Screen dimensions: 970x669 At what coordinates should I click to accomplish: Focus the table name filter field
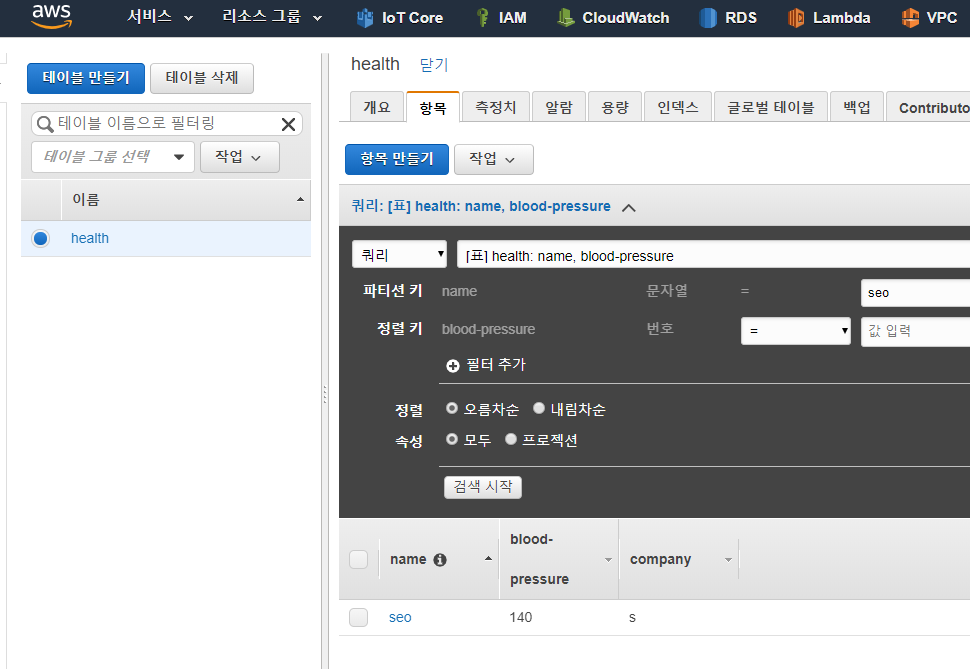[x=167, y=124]
